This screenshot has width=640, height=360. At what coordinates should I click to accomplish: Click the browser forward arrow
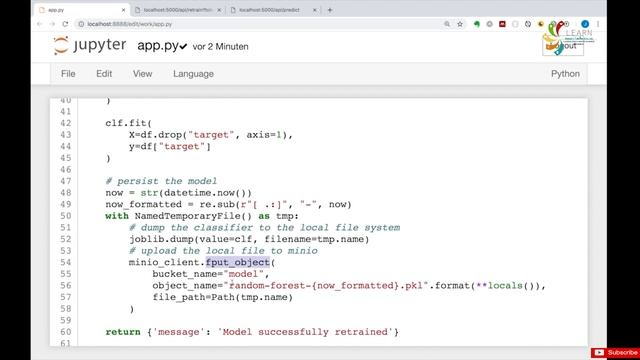click(52, 24)
